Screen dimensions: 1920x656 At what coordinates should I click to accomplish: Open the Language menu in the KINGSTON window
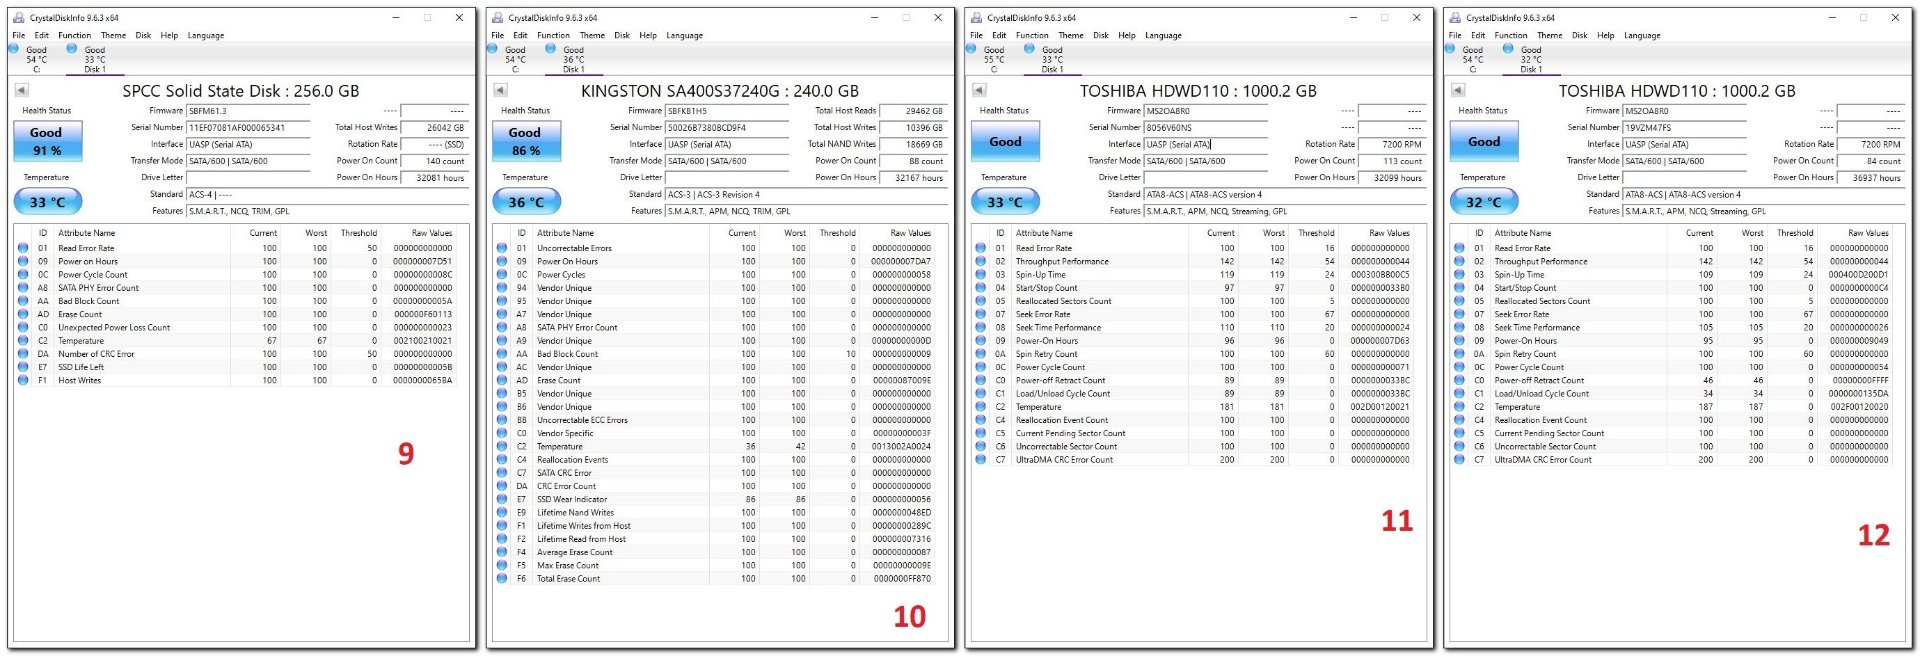tap(685, 35)
